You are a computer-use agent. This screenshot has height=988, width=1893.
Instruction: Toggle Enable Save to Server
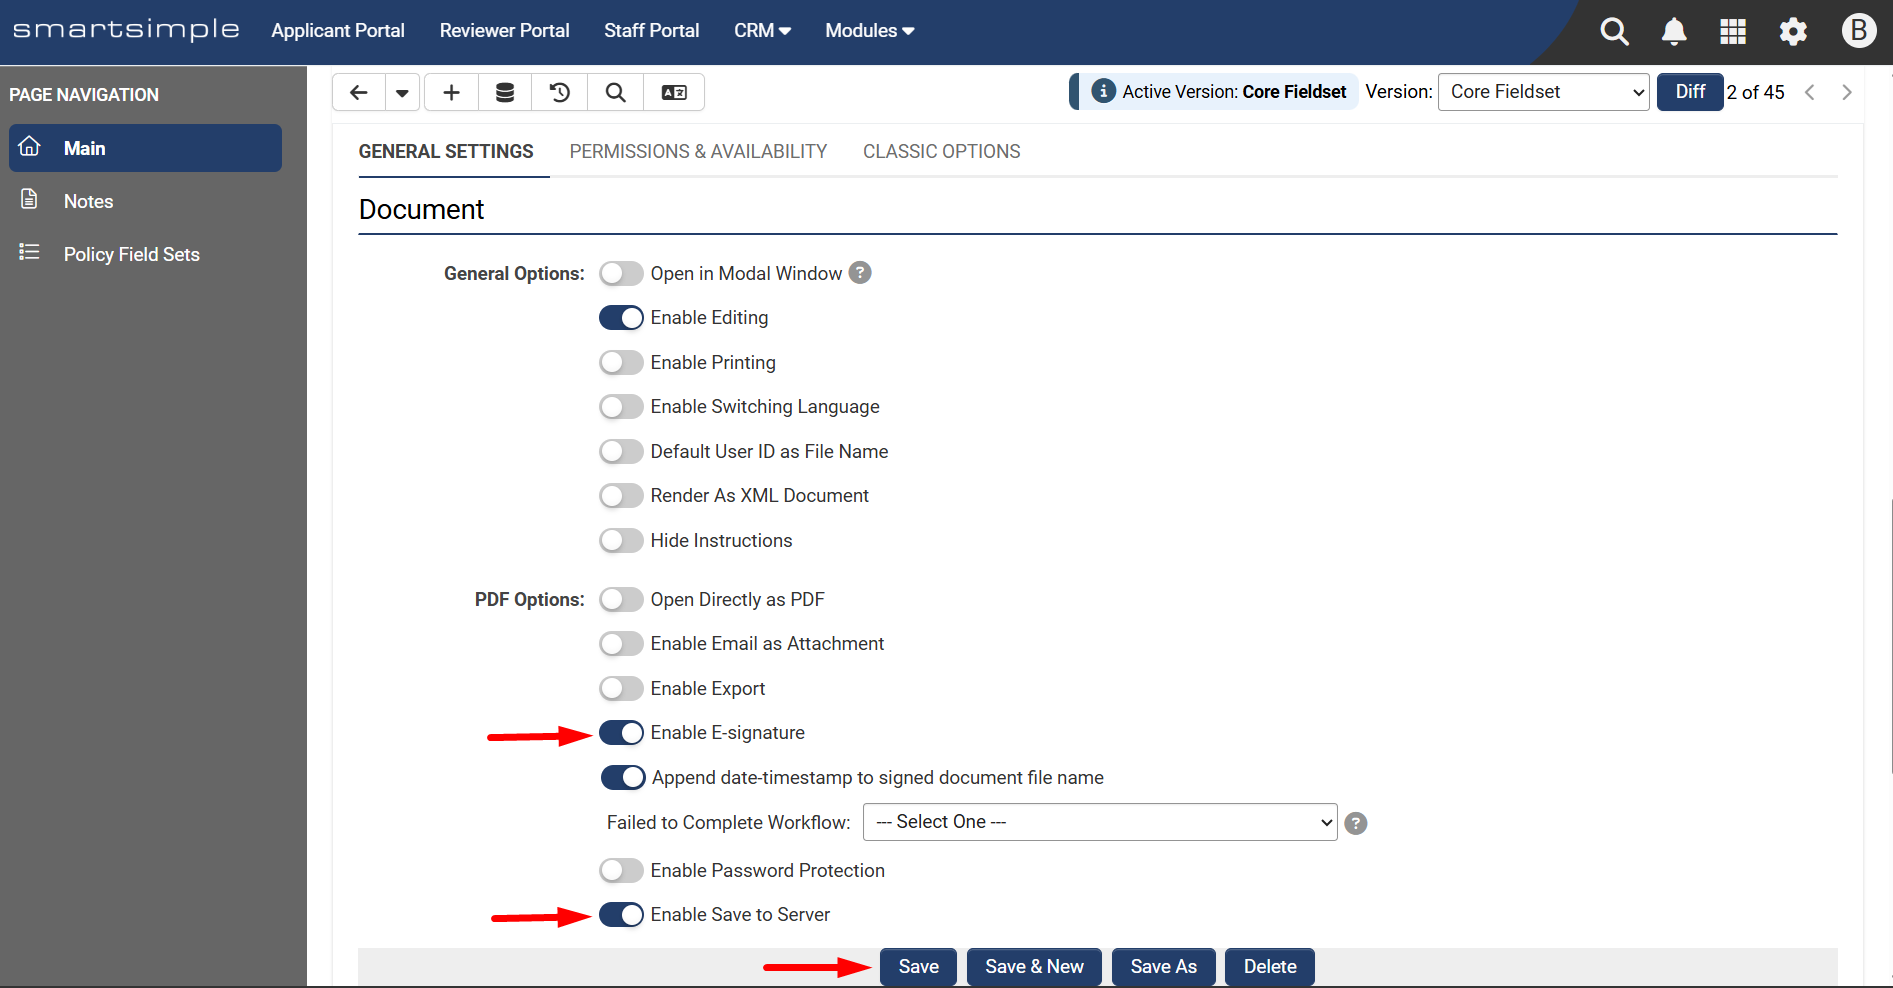621,915
